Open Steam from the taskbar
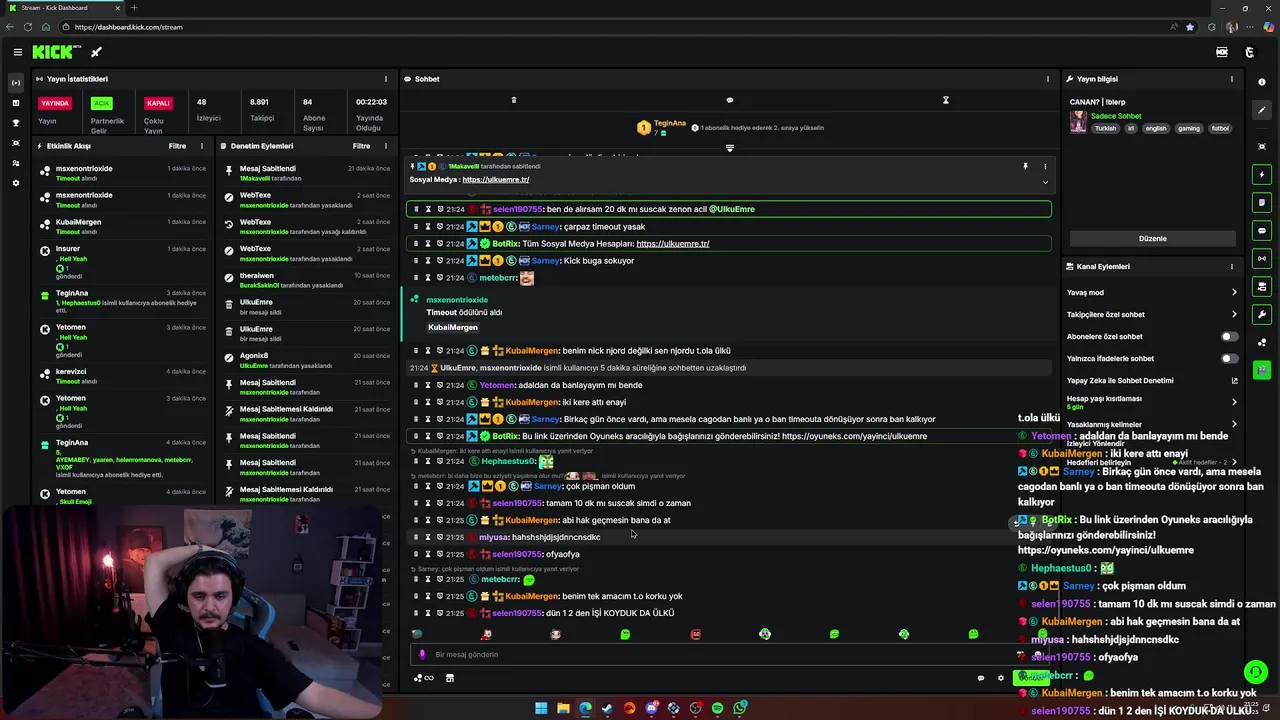Viewport: 1280px width, 720px height. coord(607,708)
